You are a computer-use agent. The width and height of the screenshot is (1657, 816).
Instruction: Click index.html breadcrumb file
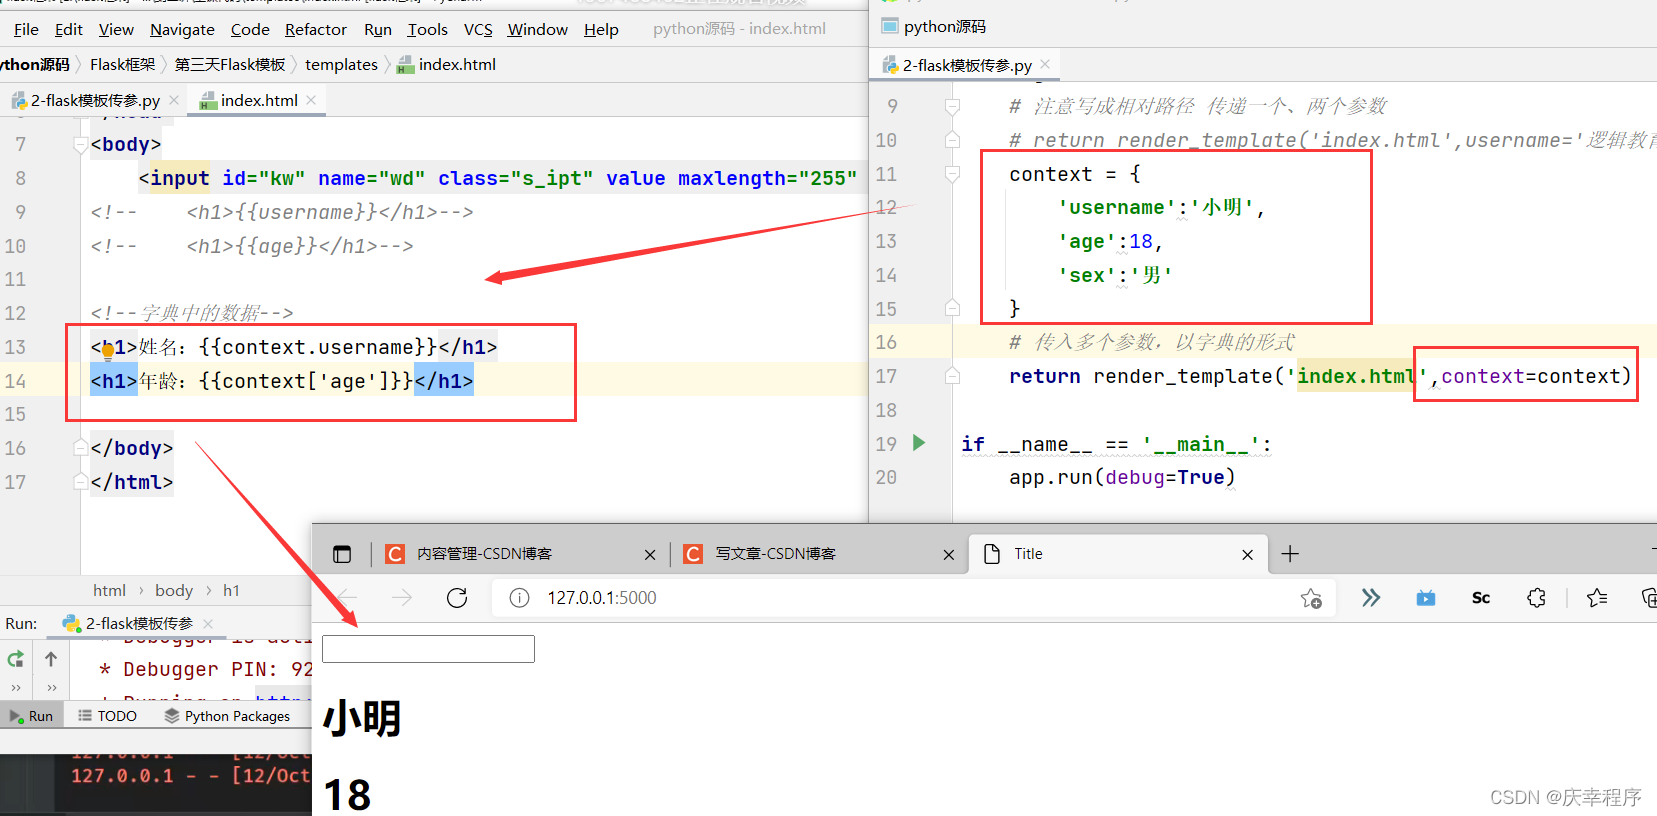447,64
